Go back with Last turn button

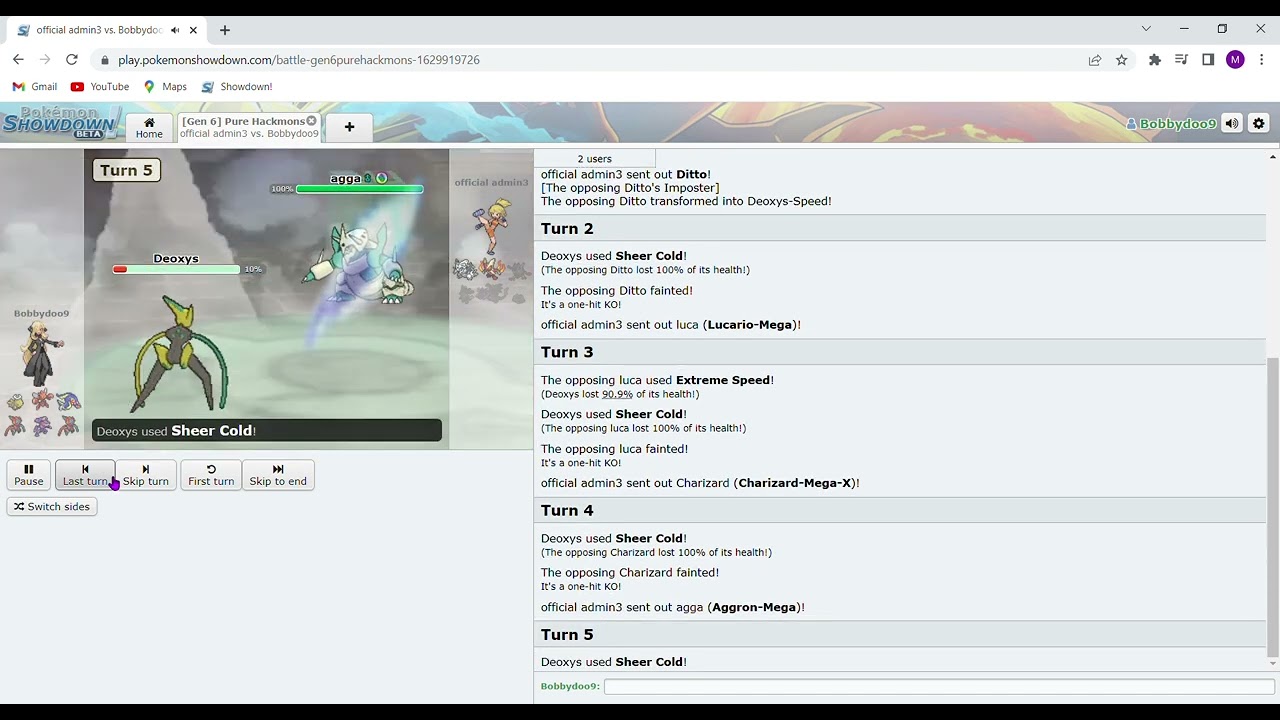point(85,475)
